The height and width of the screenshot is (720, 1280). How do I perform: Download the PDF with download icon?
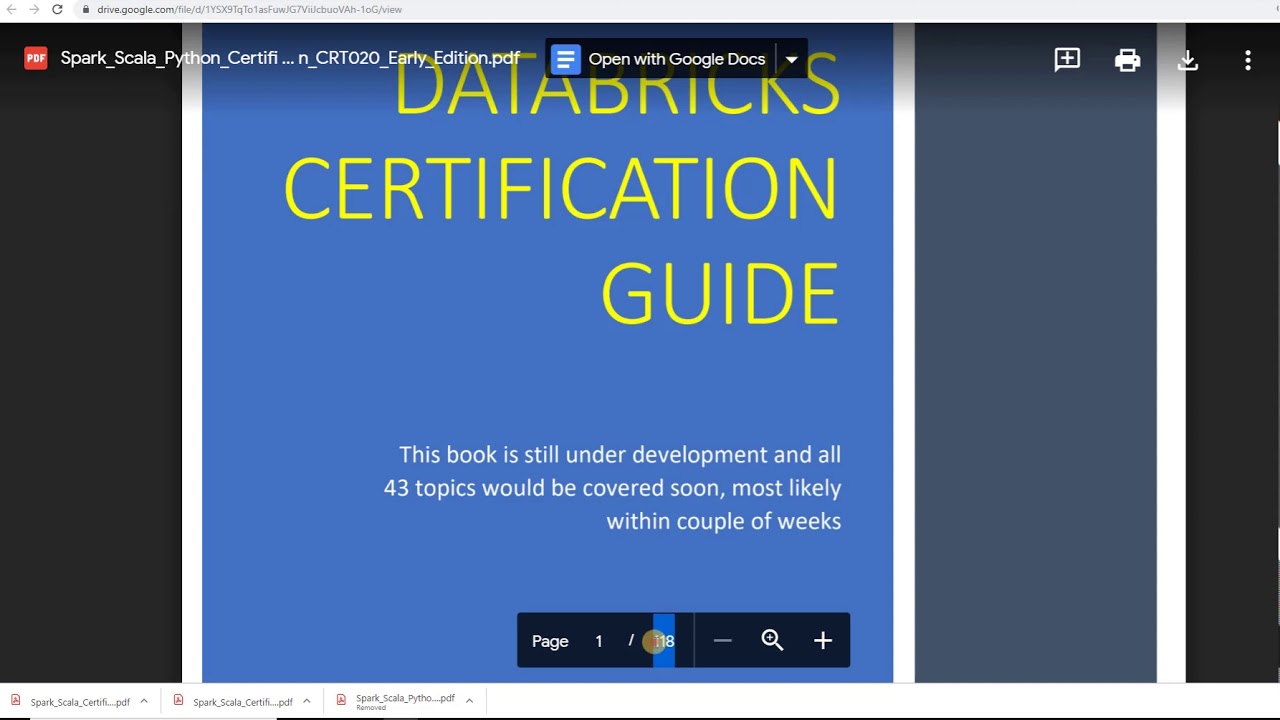click(x=1187, y=60)
